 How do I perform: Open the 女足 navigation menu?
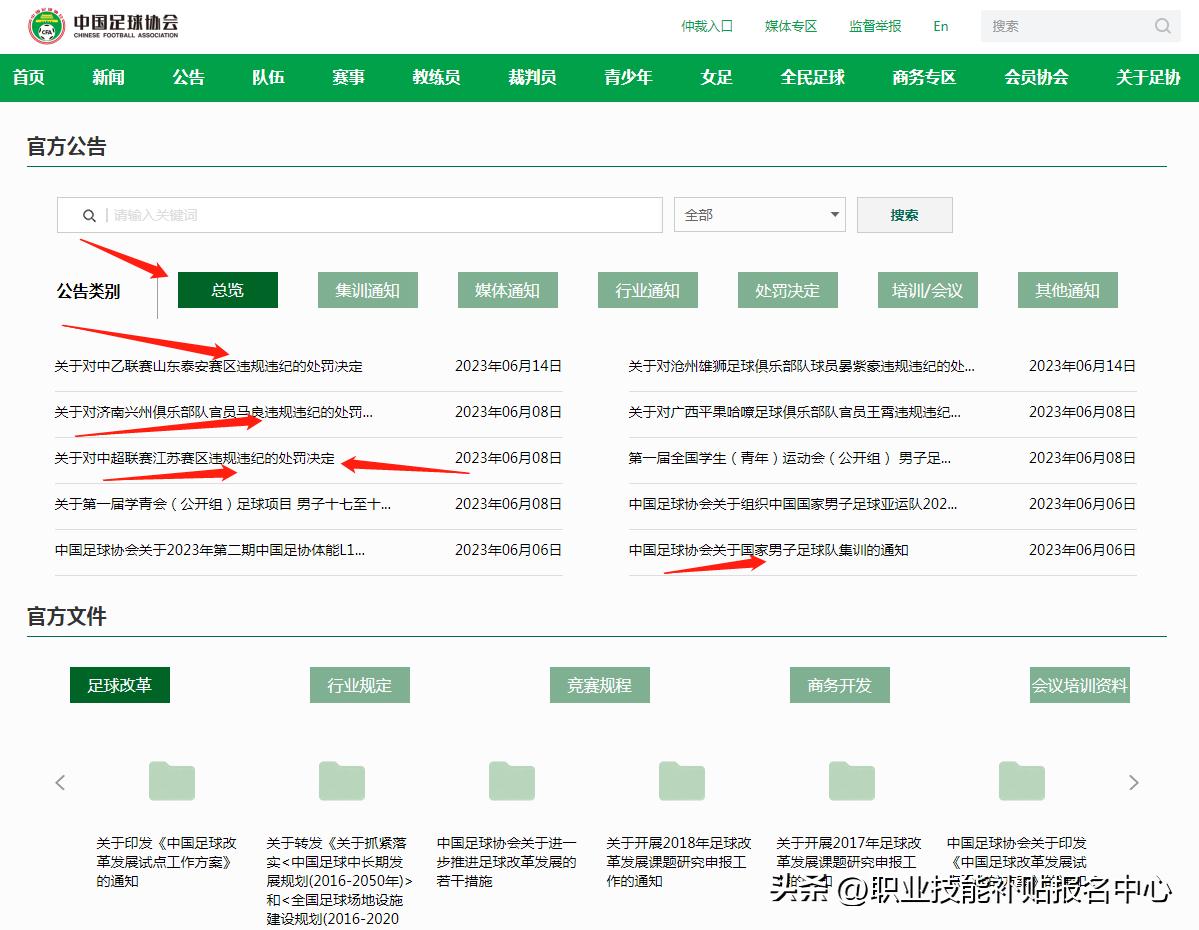coord(716,77)
